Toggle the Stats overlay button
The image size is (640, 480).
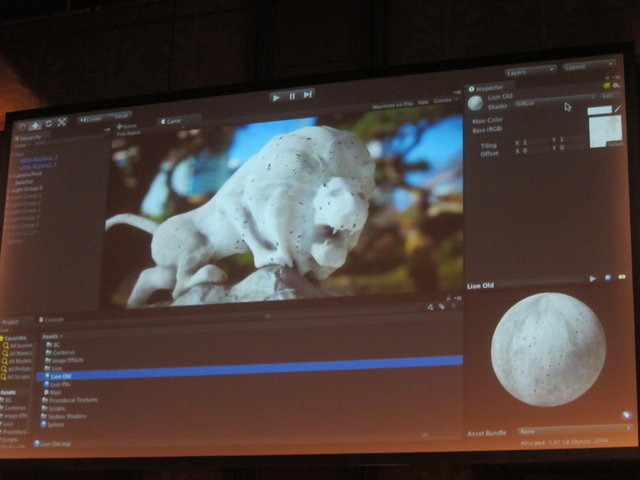[x=423, y=102]
